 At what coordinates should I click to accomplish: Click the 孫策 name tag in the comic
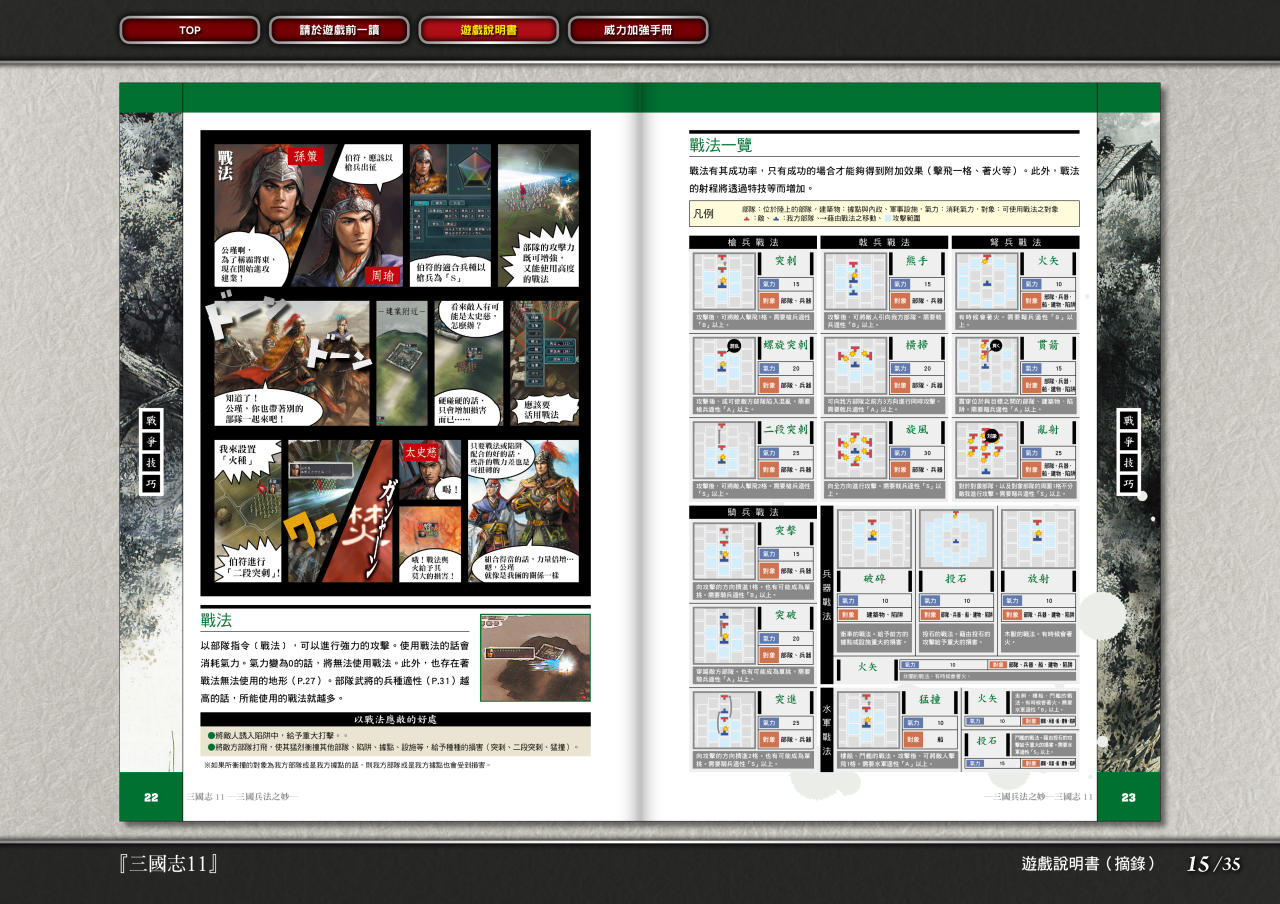(x=304, y=156)
